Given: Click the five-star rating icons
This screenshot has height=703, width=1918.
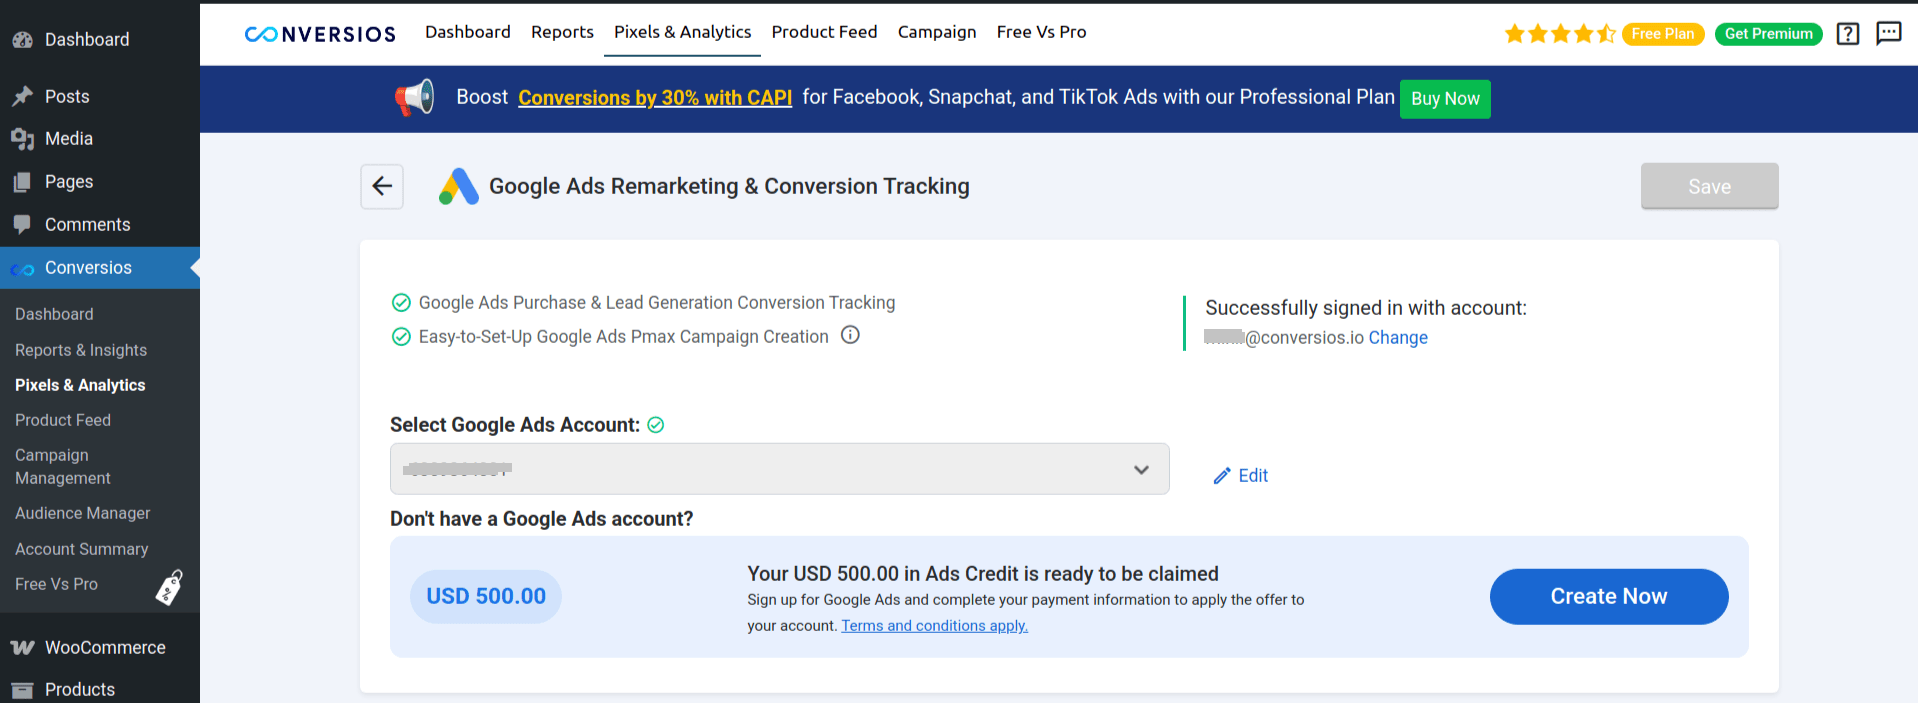Looking at the screenshot, I should pos(1560,34).
